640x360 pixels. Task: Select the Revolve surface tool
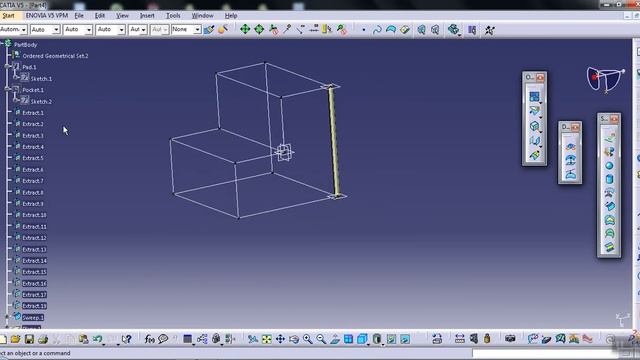(609, 152)
